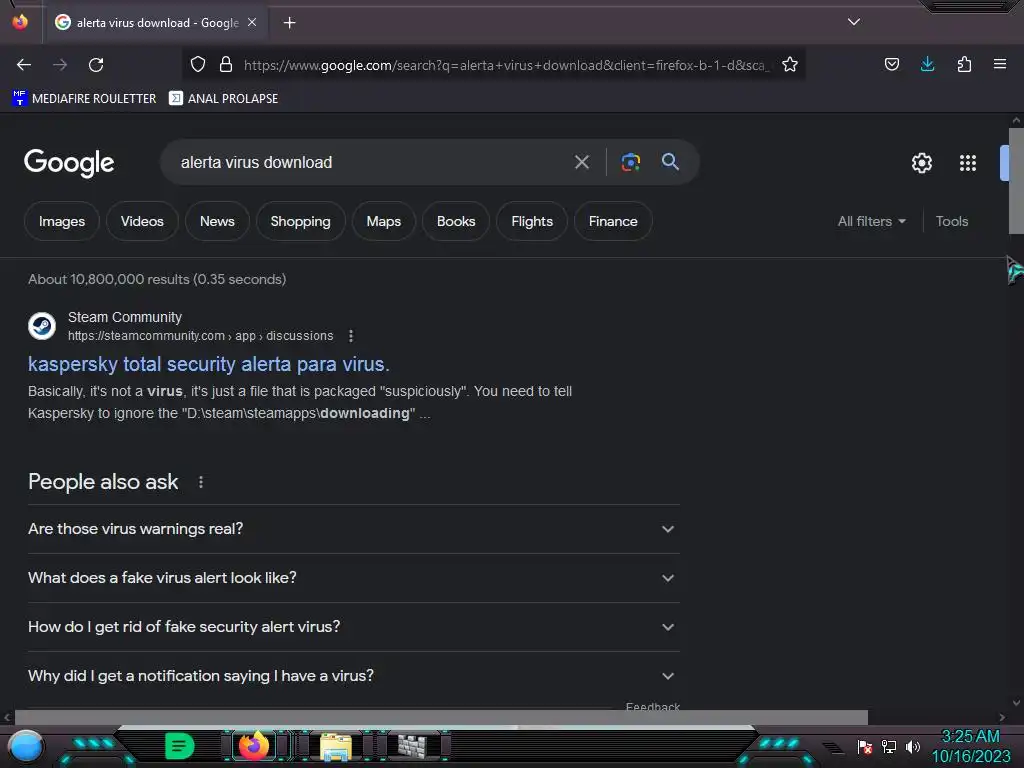
Task: Open the Start orb on the taskbar
Action: pos(26,746)
